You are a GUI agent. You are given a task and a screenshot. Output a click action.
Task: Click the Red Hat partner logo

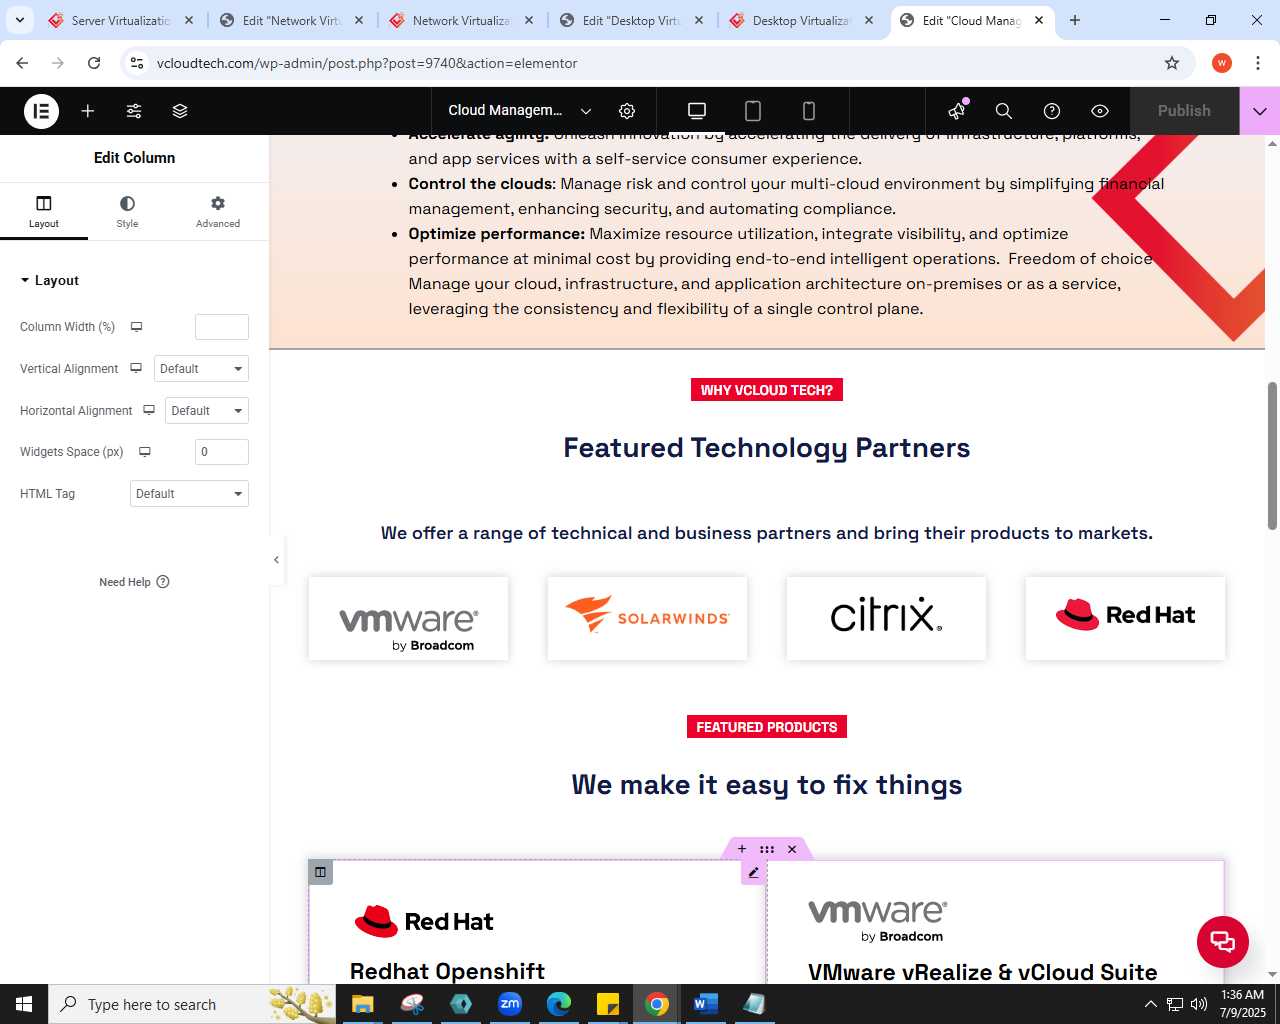[1125, 619]
